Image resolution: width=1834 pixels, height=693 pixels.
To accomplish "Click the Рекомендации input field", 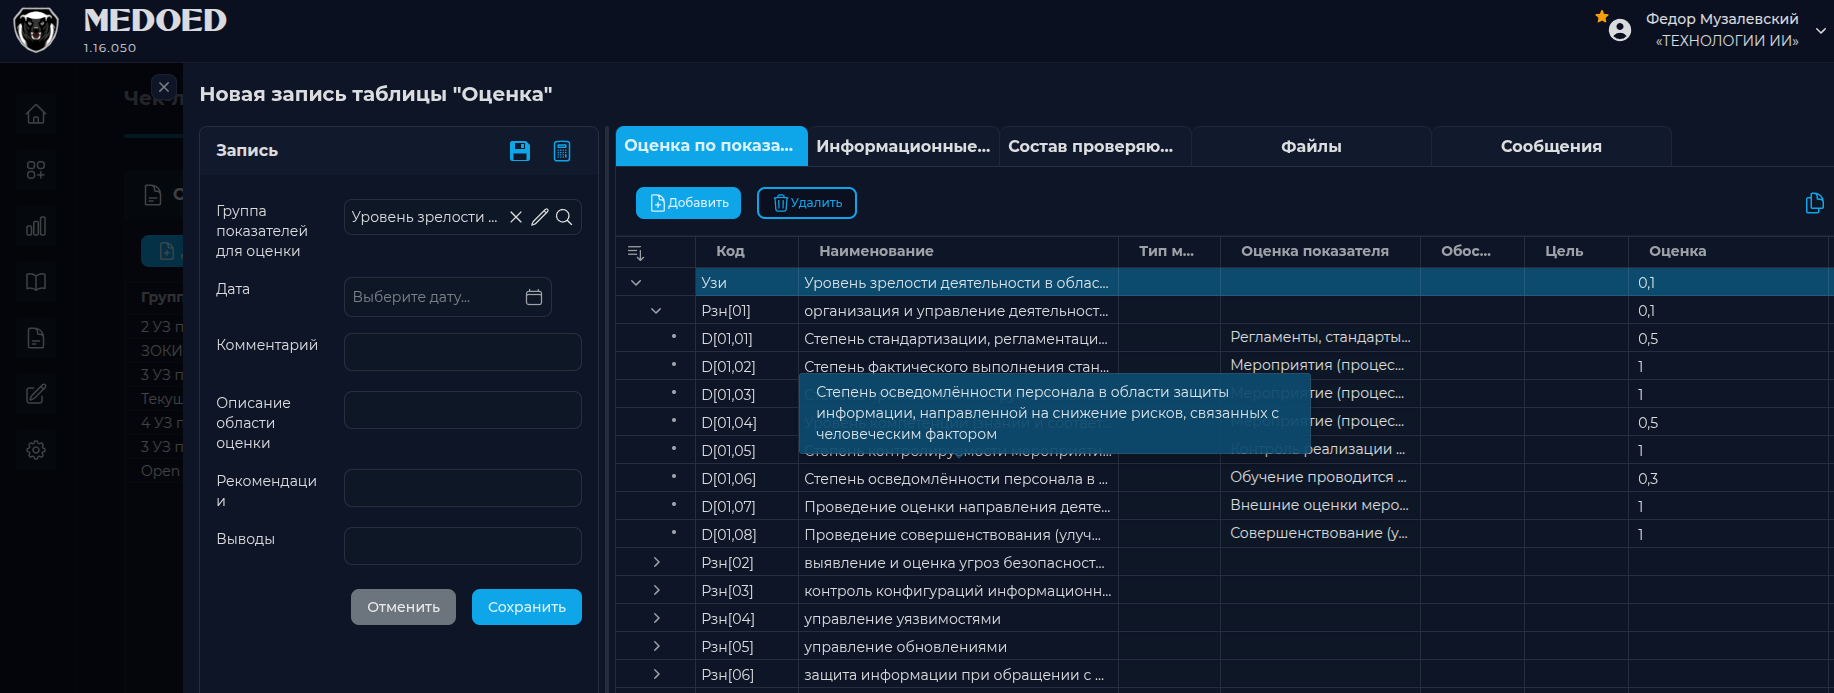I will coord(463,488).
